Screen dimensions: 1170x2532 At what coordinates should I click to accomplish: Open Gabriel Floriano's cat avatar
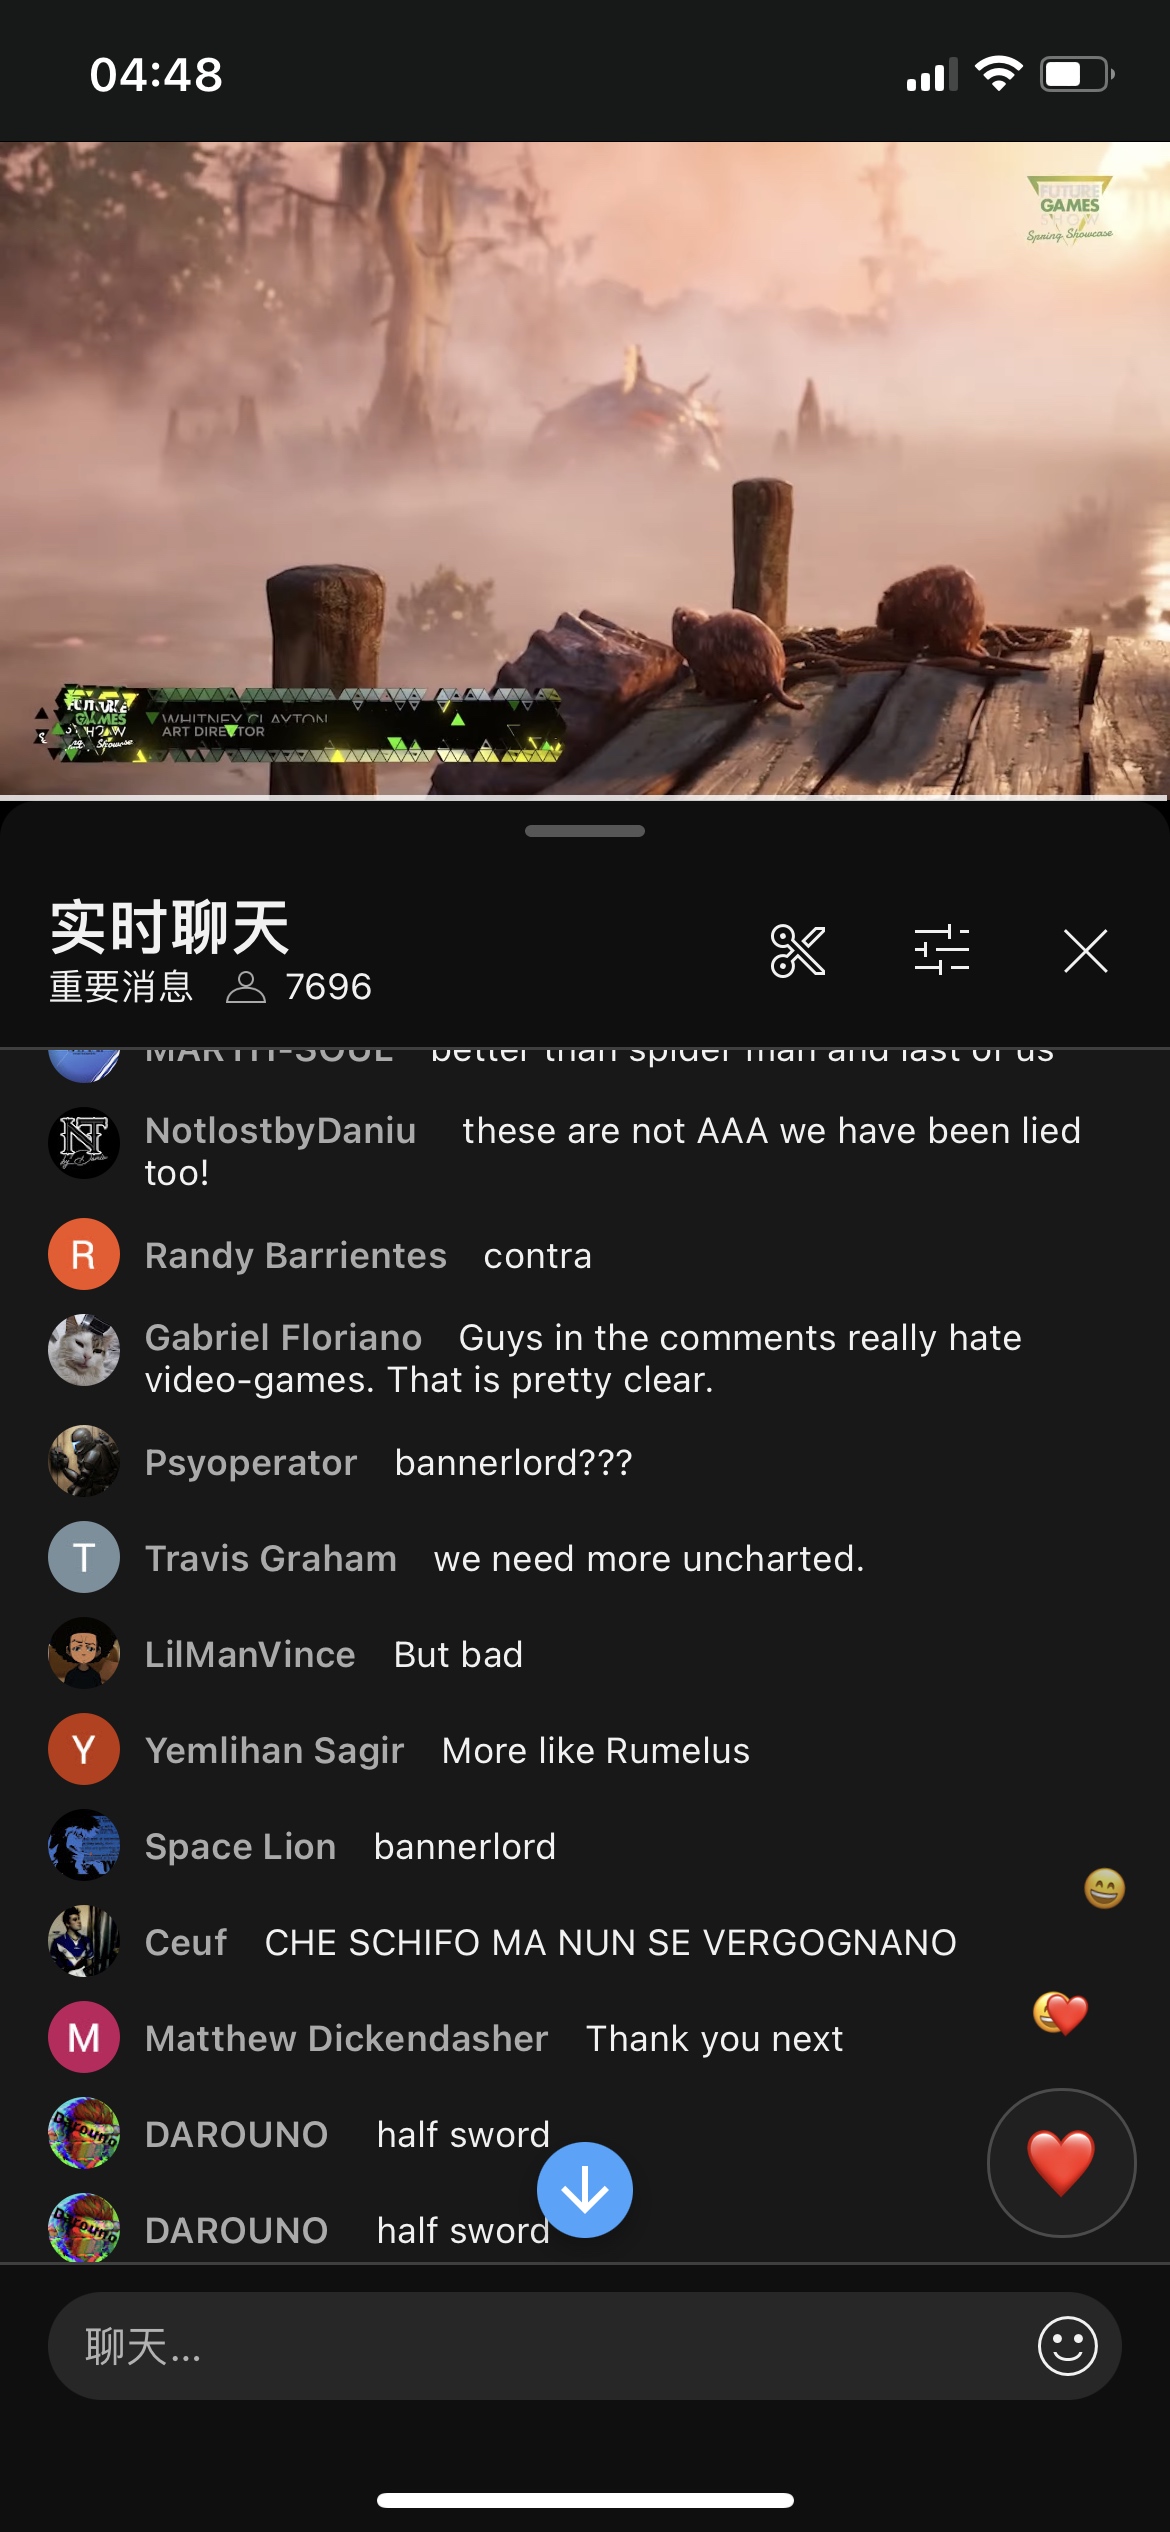(x=84, y=1350)
